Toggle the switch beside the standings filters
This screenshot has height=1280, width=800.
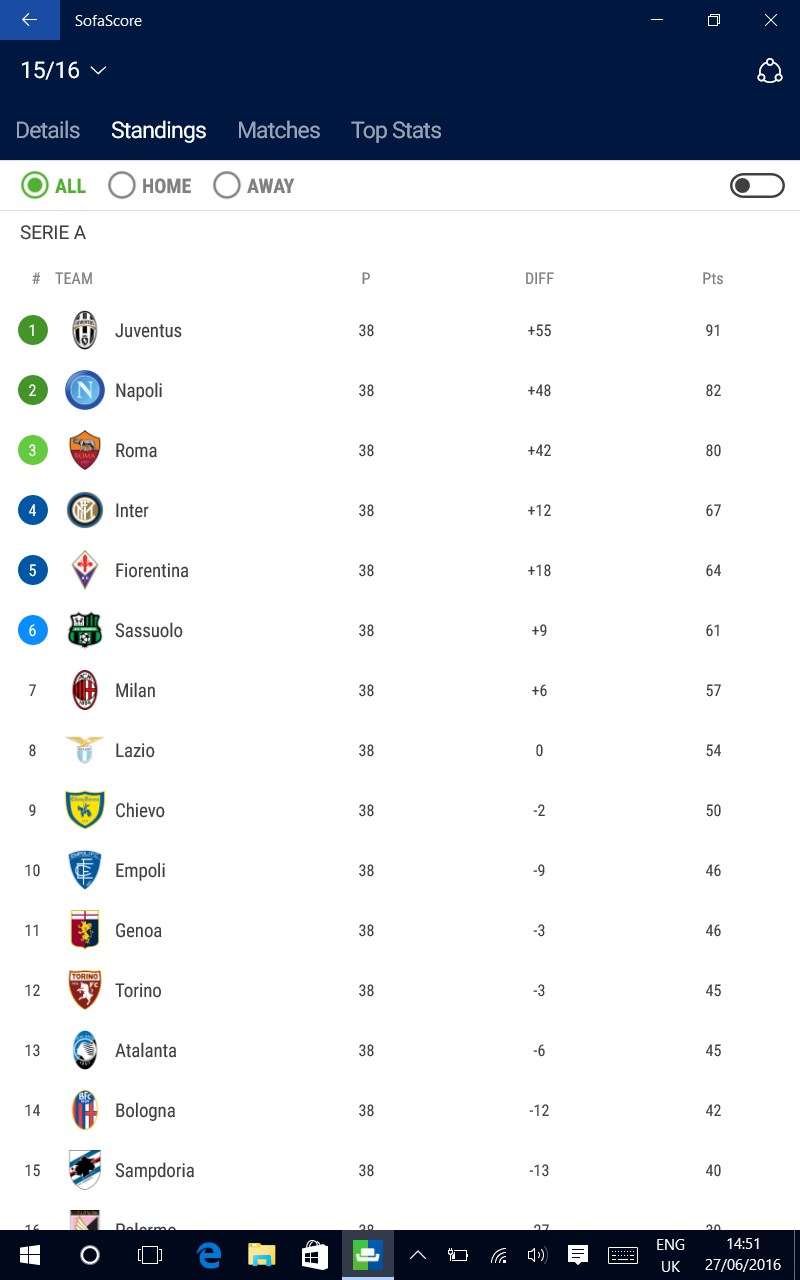[757, 186]
